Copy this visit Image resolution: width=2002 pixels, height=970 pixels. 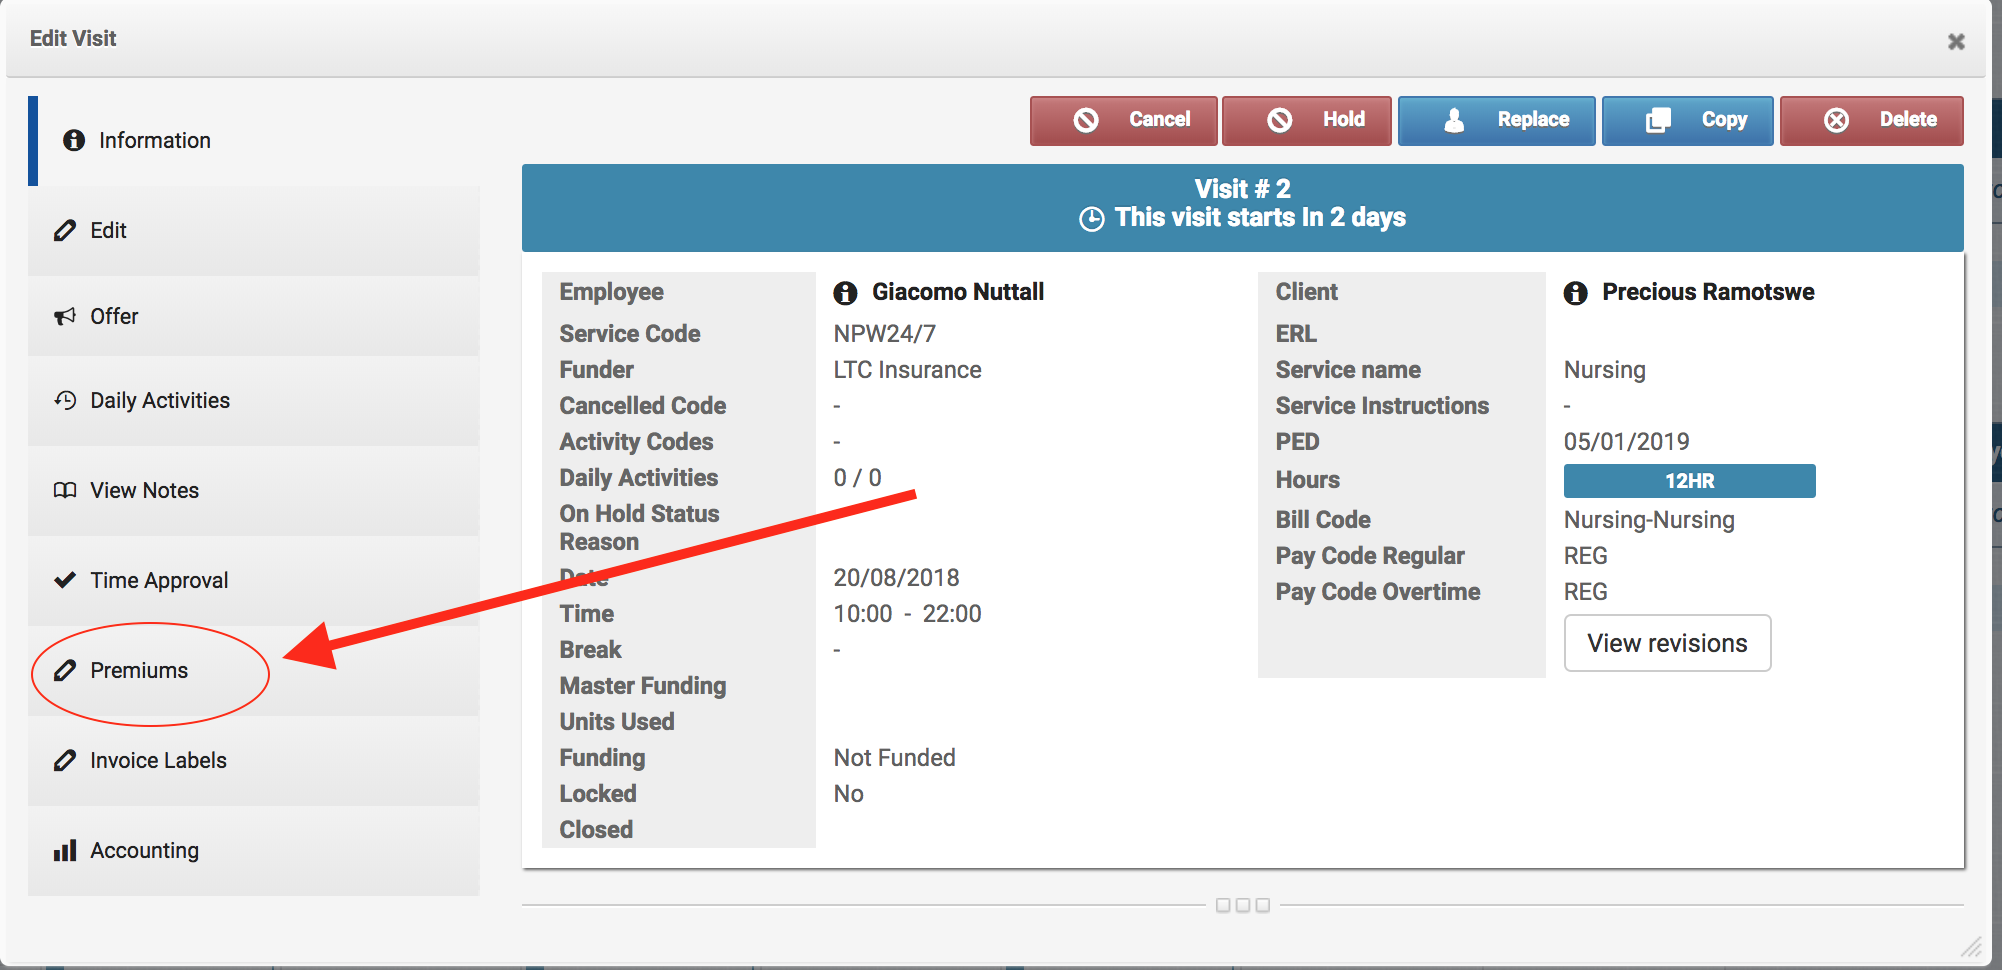point(1687,120)
